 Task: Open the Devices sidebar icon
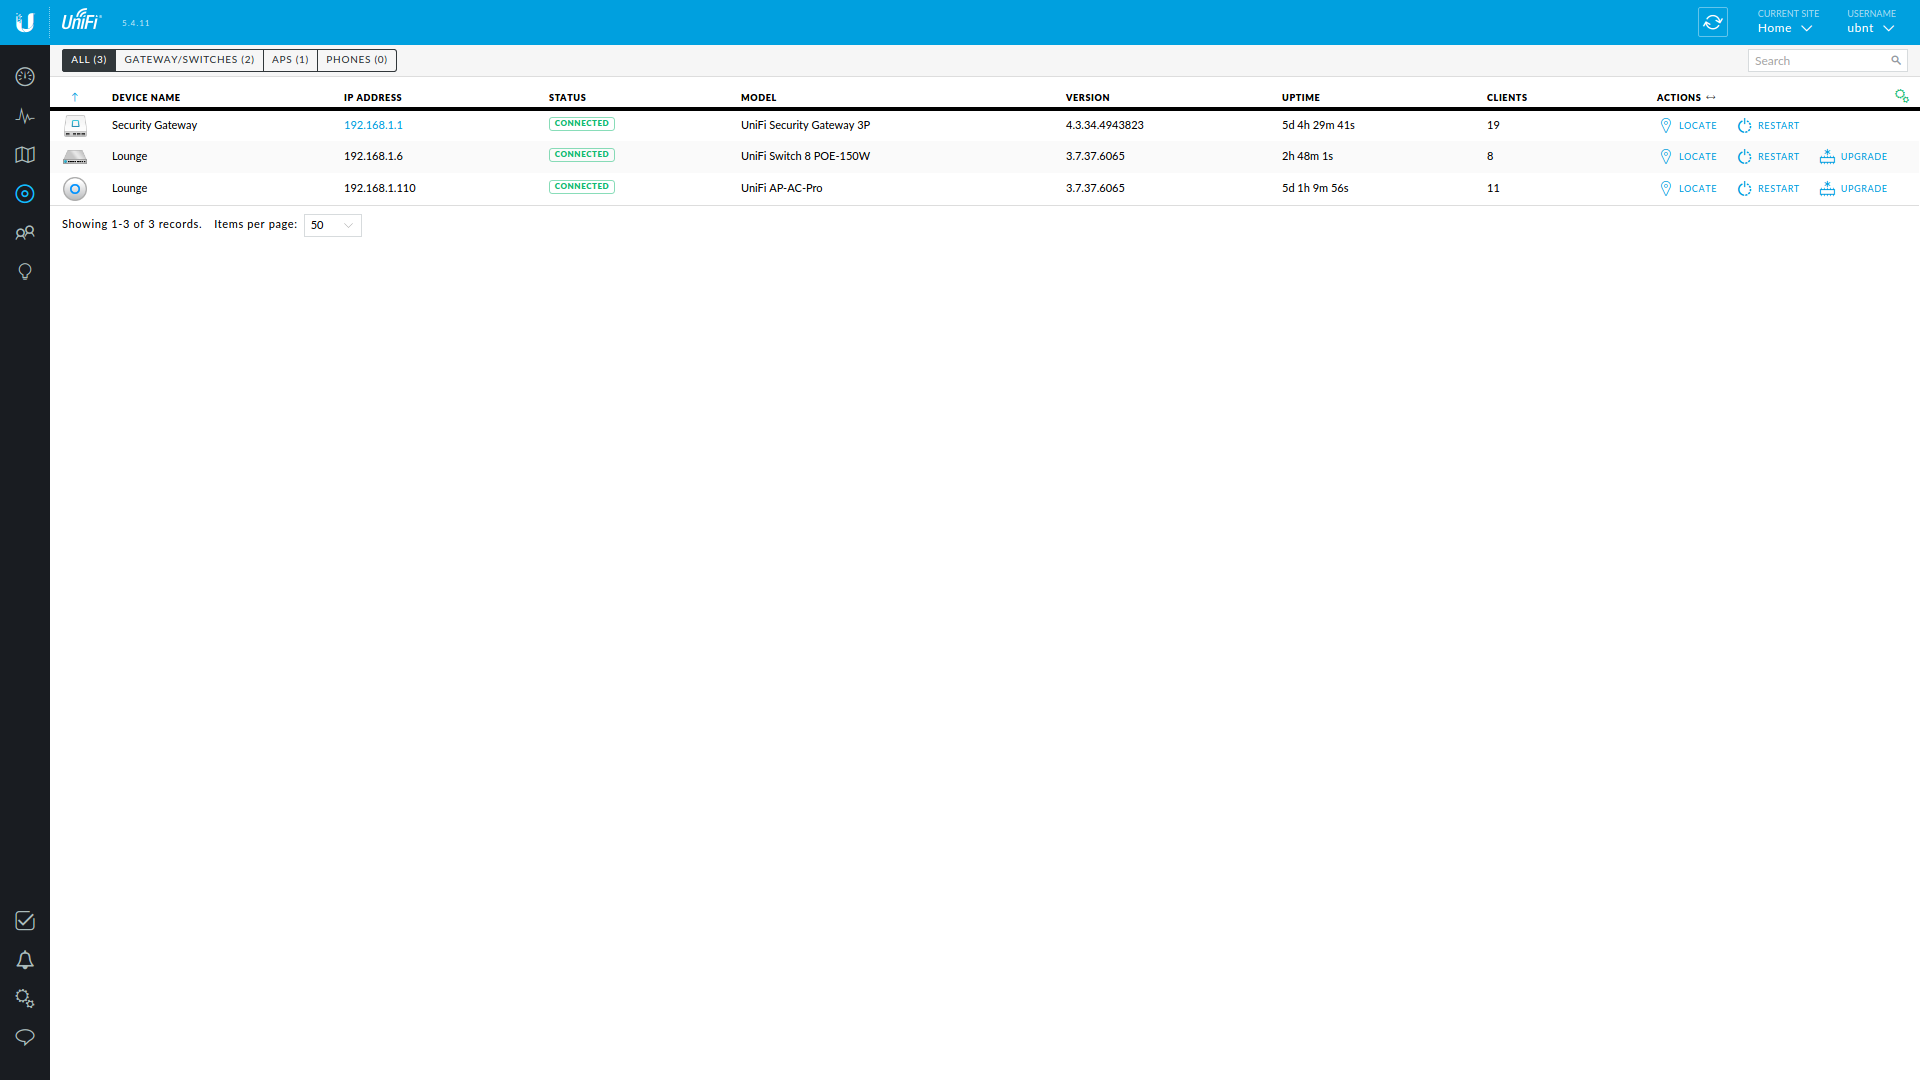click(25, 194)
